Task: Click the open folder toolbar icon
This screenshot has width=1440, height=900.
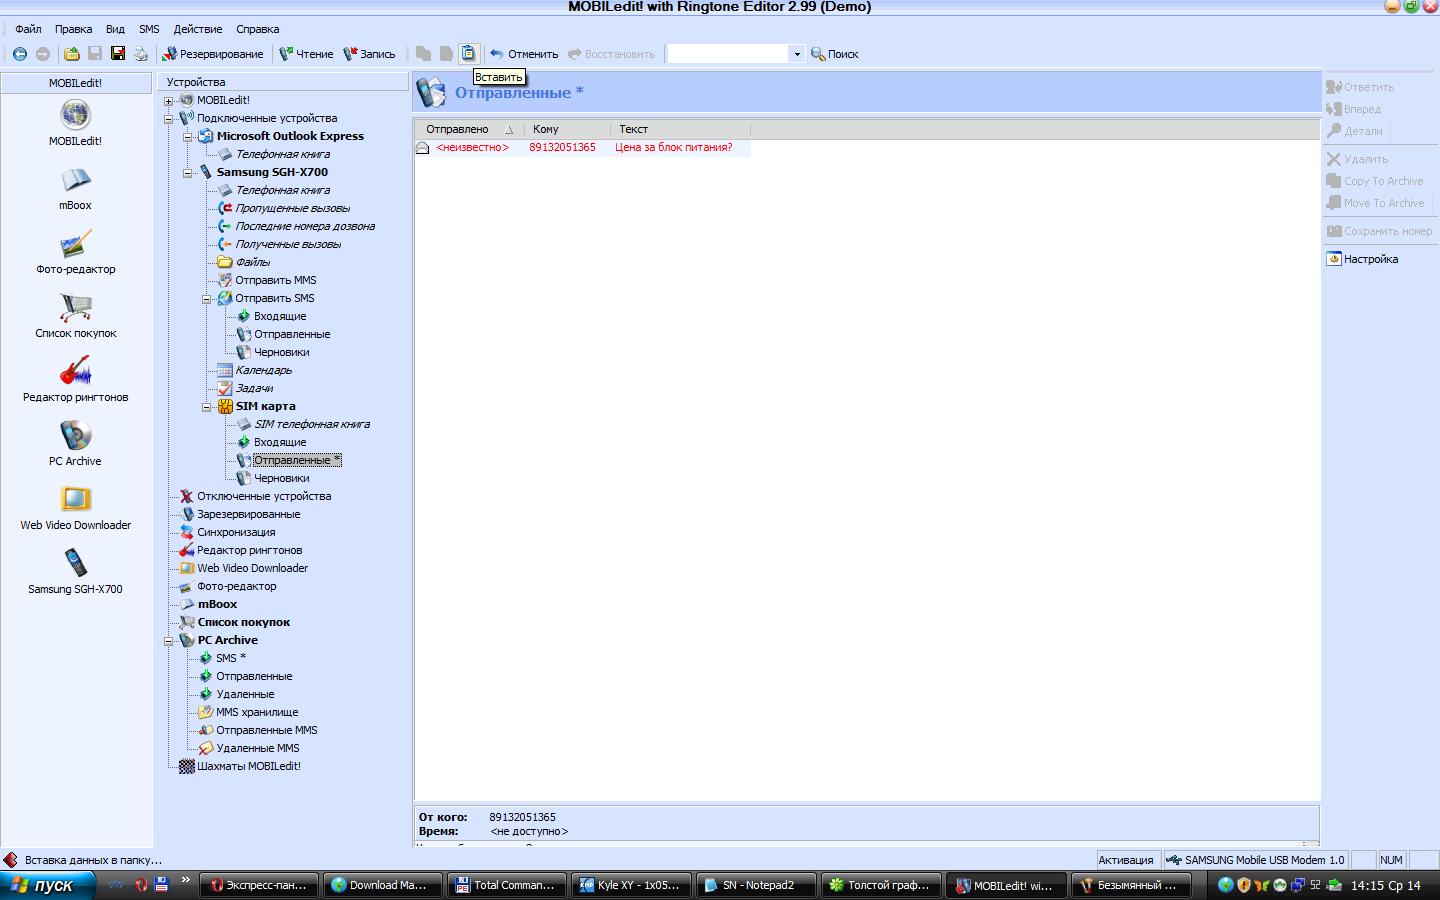Action: pos(72,54)
